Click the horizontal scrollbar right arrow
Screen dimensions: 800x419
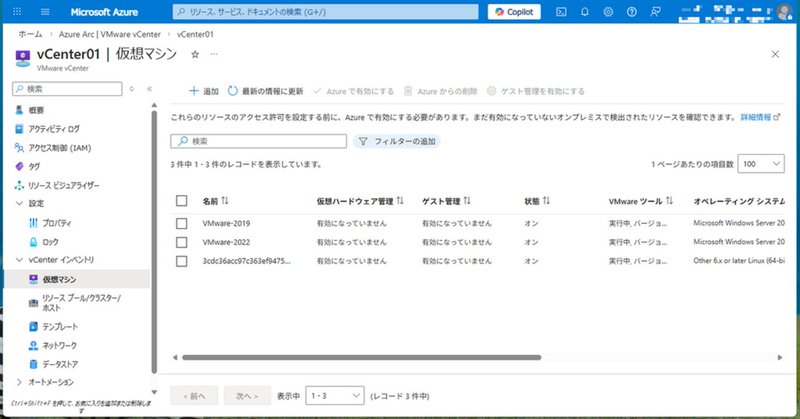coord(780,357)
